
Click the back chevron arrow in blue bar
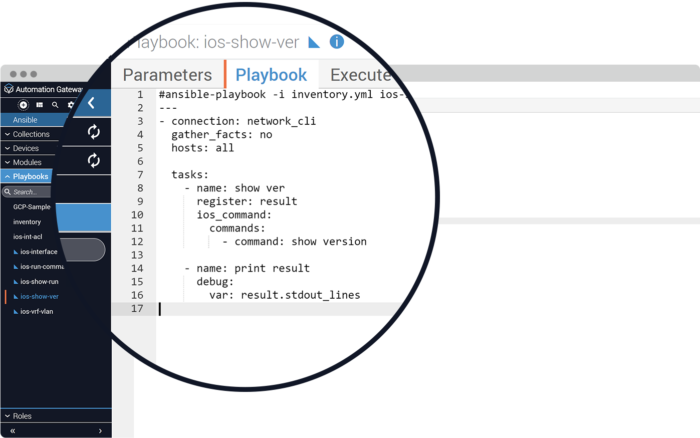[91, 103]
